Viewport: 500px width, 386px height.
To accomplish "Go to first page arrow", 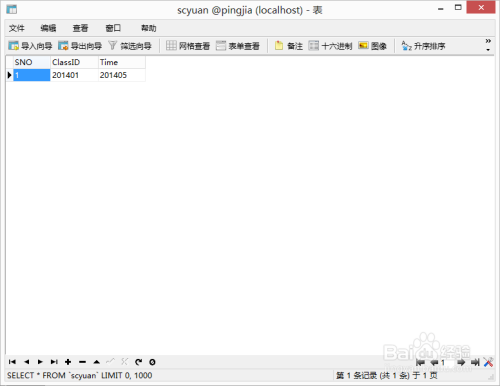I will click(420, 362).
